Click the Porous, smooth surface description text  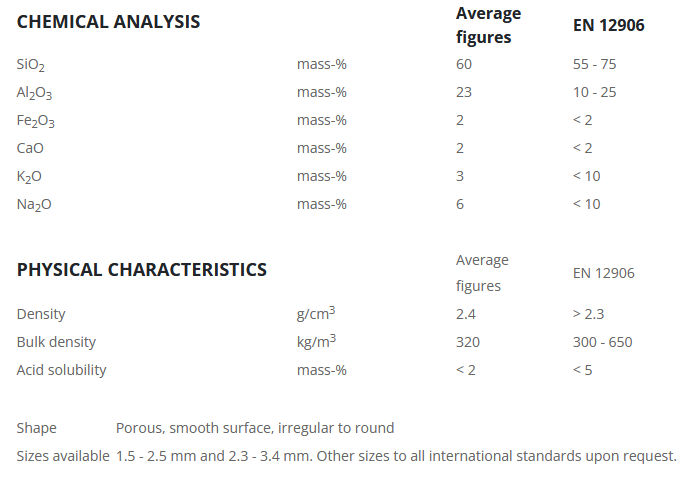point(254,428)
